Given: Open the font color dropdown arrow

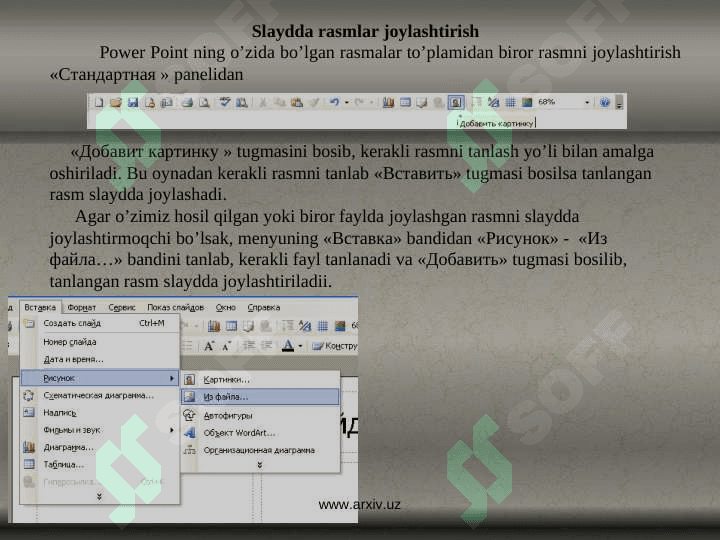Looking at the screenshot, I should click(x=301, y=346).
